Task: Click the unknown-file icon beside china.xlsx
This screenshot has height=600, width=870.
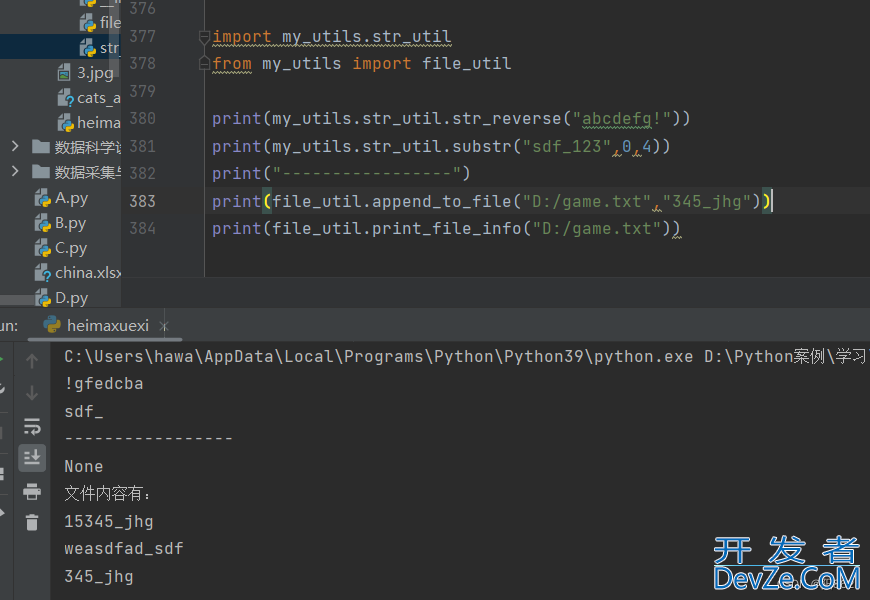Action: tap(43, 273)
